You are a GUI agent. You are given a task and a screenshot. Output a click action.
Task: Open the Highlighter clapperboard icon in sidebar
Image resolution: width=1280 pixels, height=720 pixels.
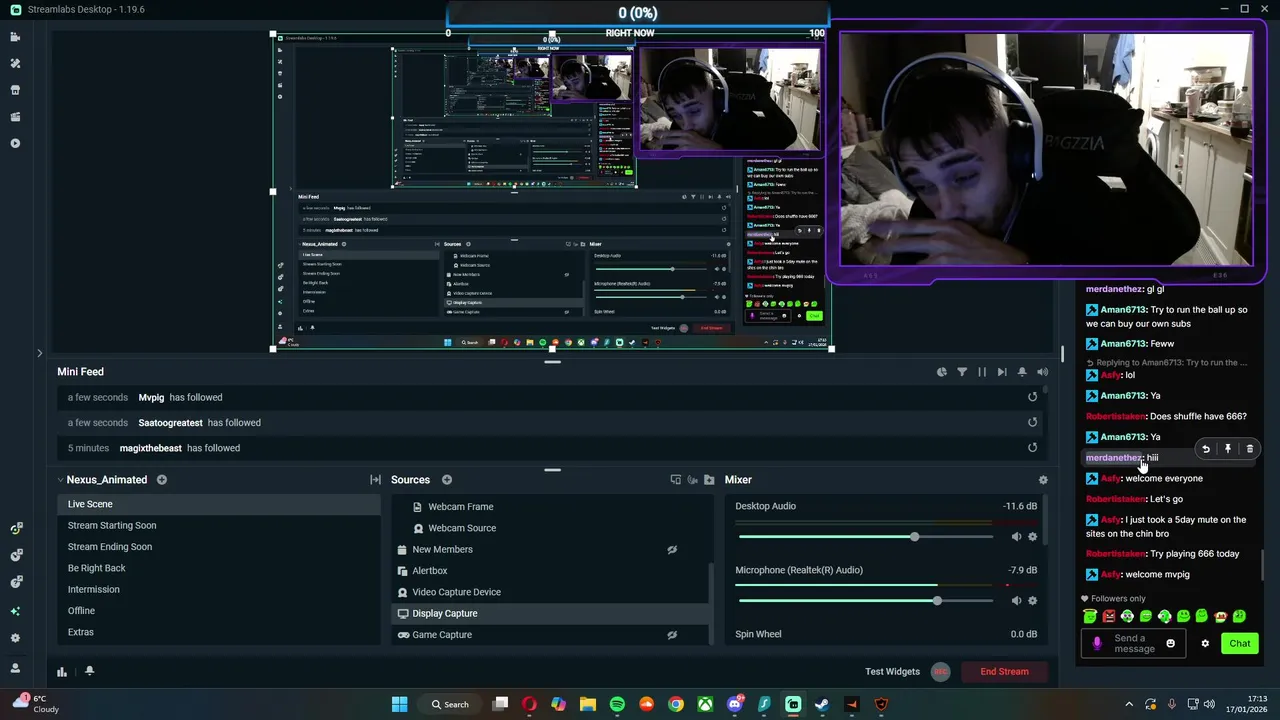point(15,117)
